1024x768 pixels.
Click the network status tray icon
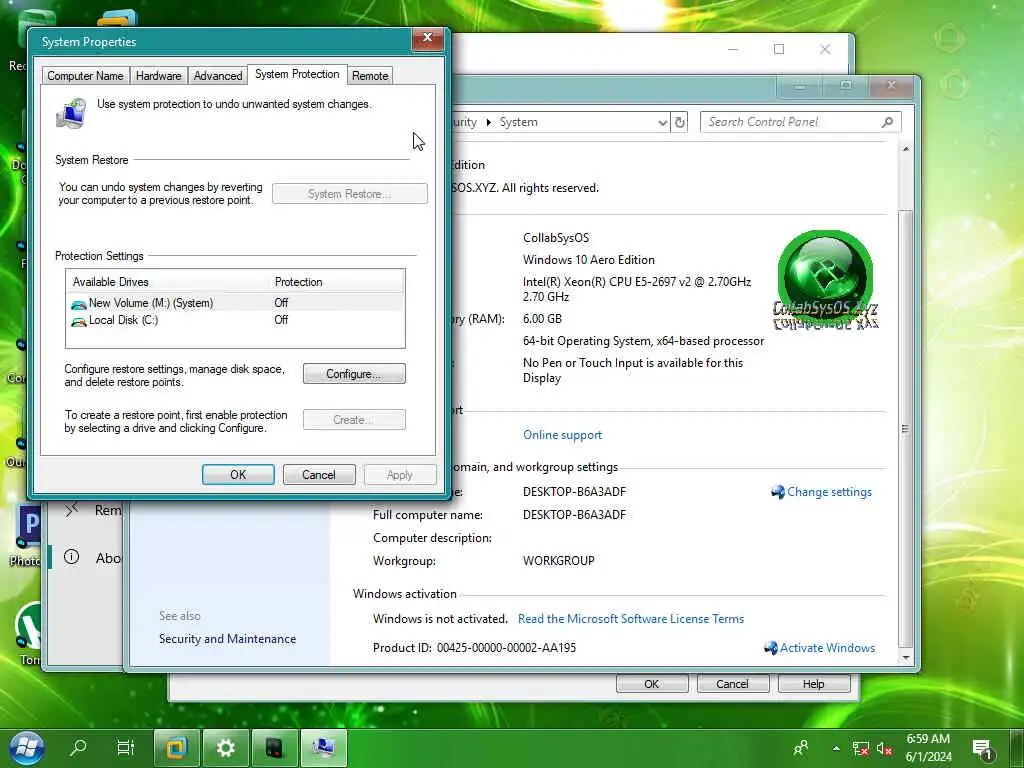[861, 748]
